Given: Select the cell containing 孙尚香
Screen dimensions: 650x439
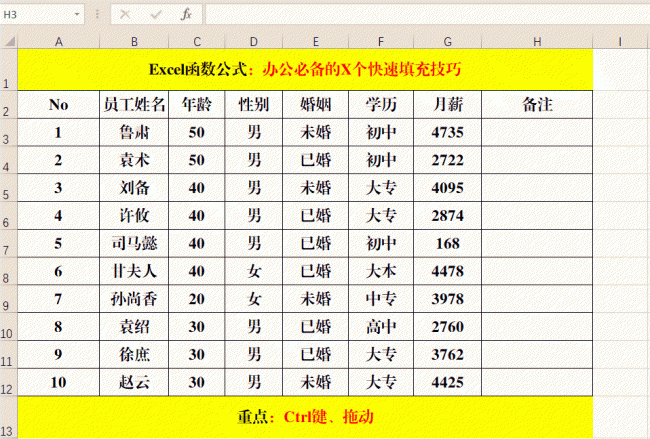Looking at the screenshot, I should 134,299.
